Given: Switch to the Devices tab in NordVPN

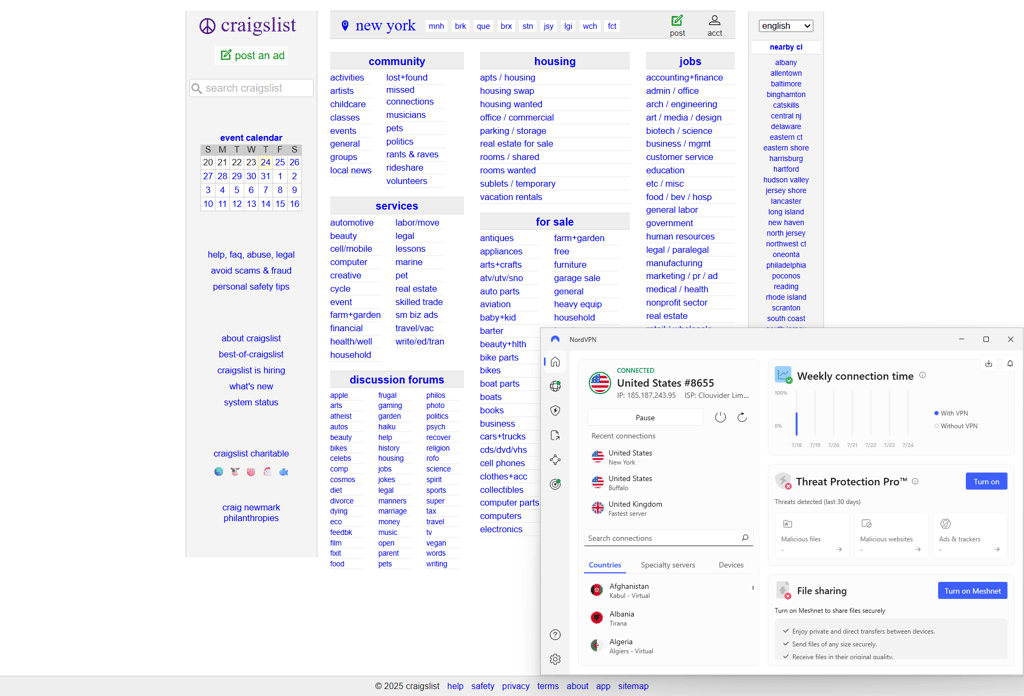Looking at the screenshot, I should pos(731,565).
